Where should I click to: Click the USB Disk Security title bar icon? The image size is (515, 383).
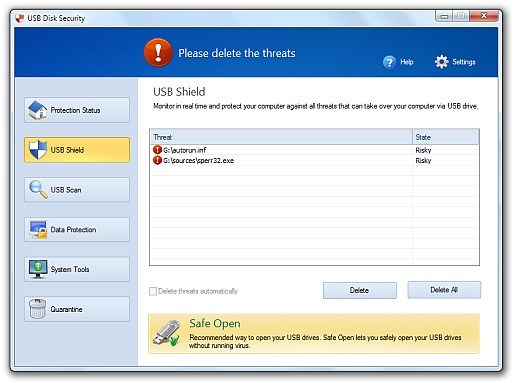[20, 18]
